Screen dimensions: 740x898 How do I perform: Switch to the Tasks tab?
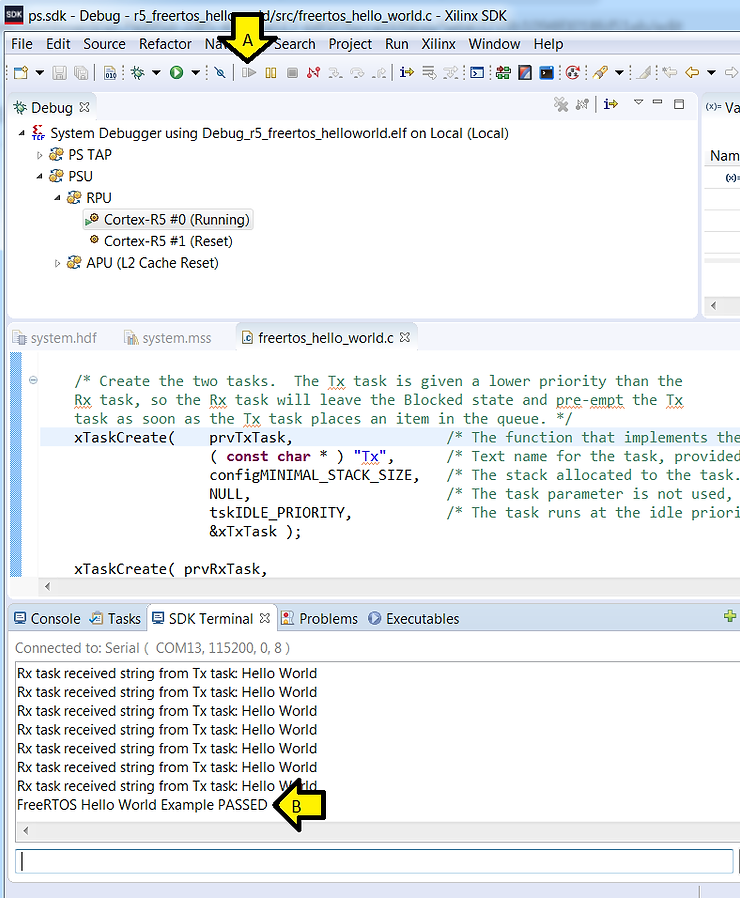click(116, 619)
